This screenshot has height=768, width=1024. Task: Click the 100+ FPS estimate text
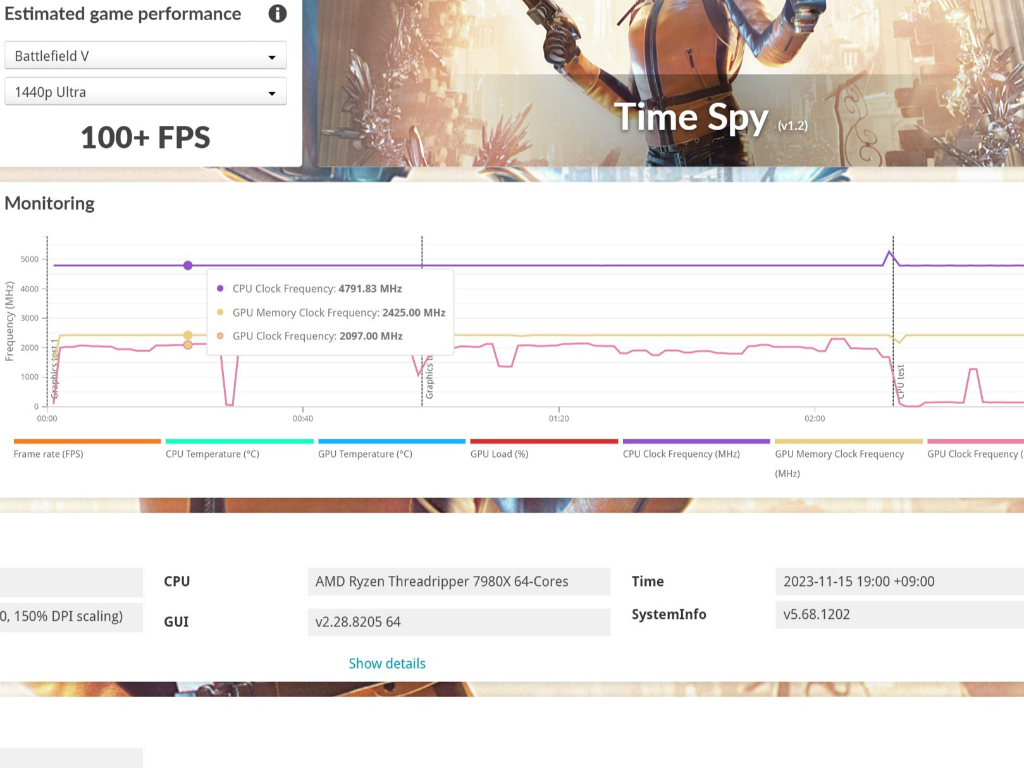(x=145, y=137)
